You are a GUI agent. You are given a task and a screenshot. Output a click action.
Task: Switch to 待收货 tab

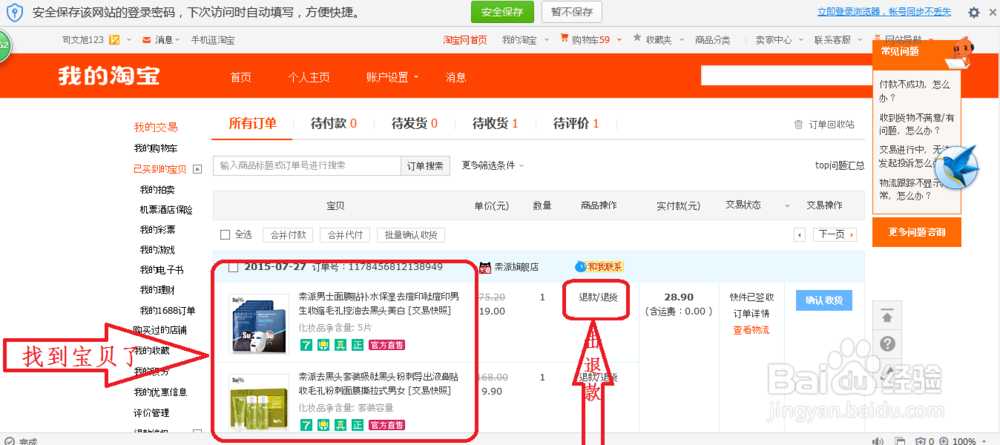tap(495, 124)
